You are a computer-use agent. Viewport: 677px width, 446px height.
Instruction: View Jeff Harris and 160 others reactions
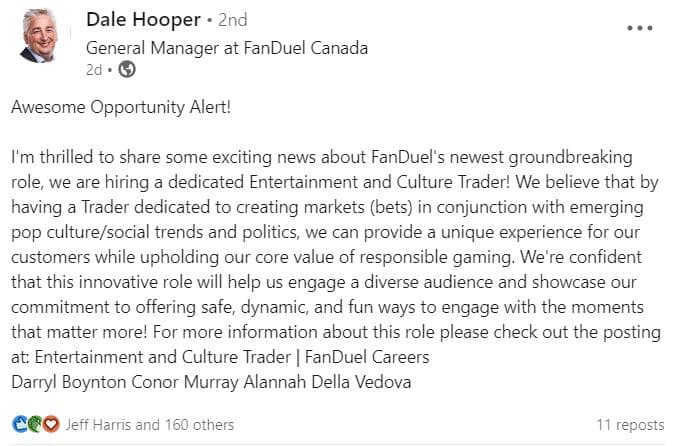(149, 425)
